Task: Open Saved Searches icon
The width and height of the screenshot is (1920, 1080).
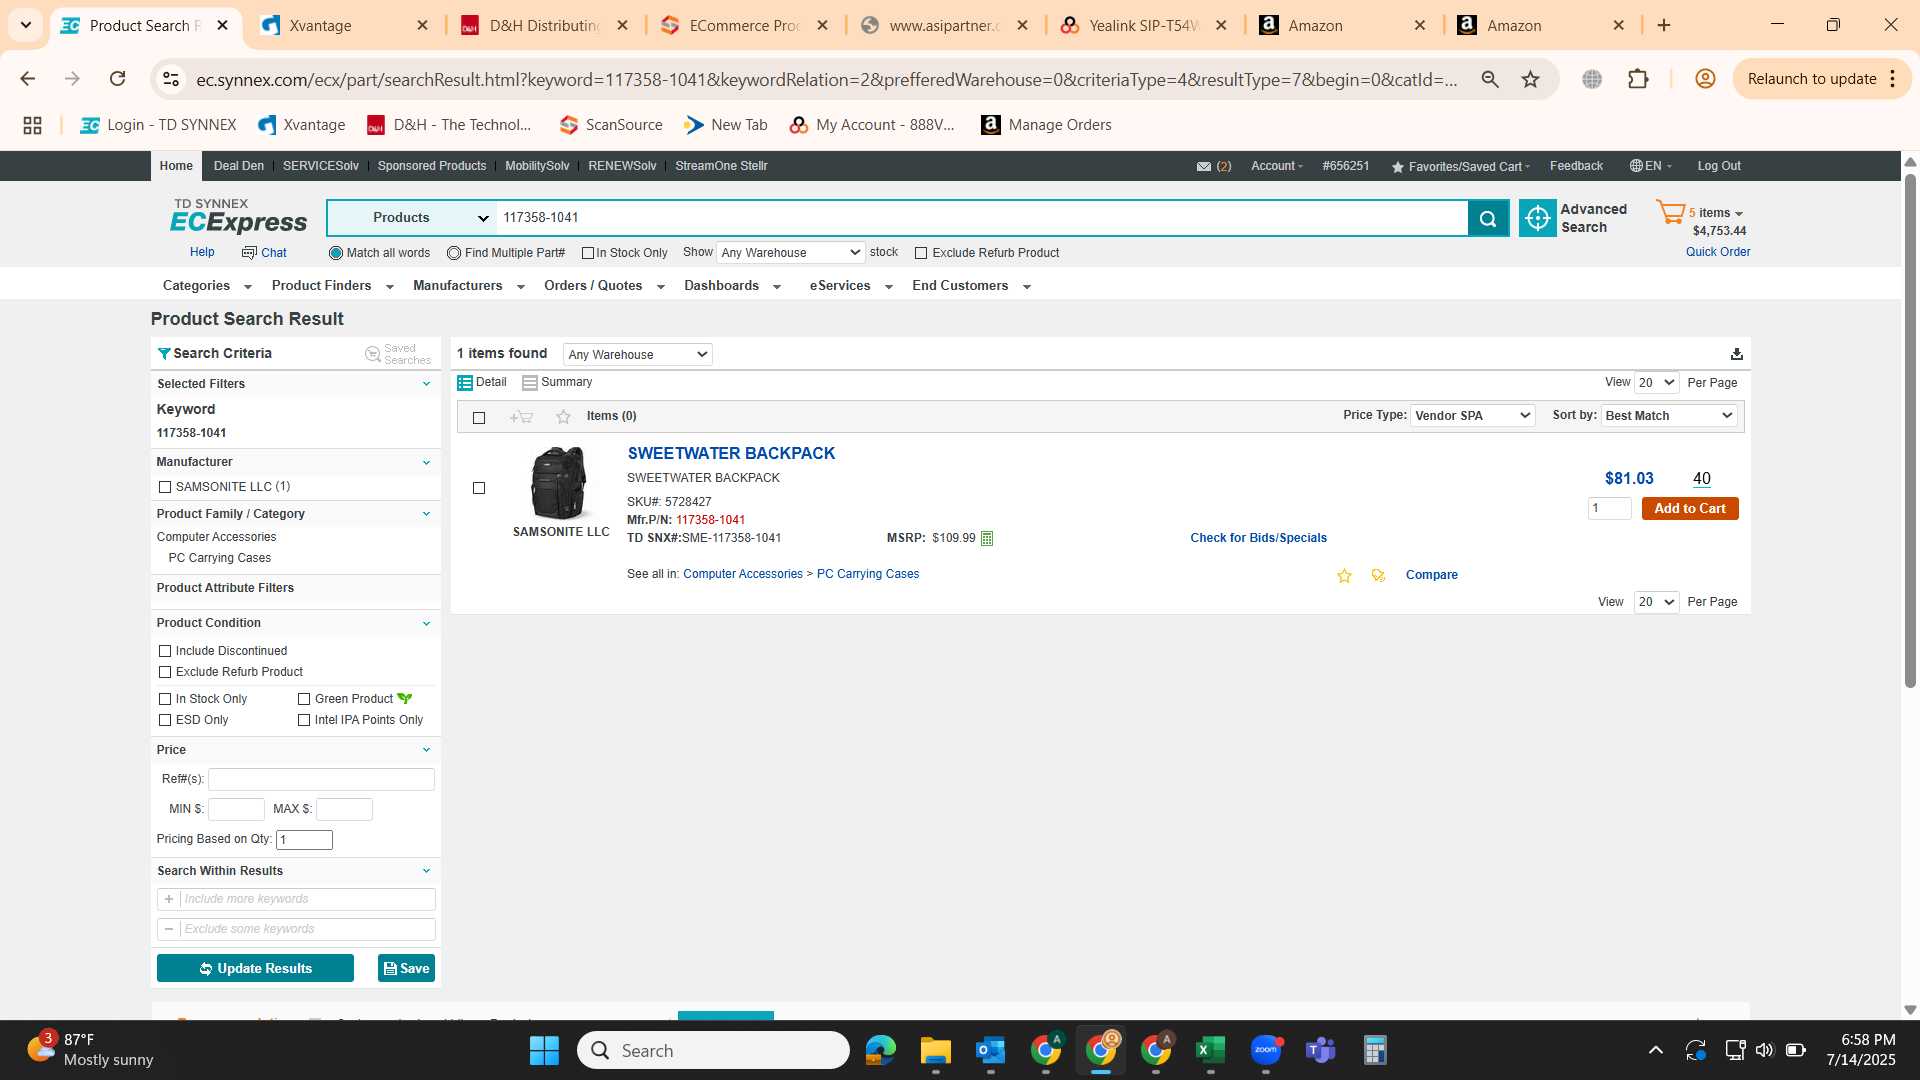Action: [373, 354]
